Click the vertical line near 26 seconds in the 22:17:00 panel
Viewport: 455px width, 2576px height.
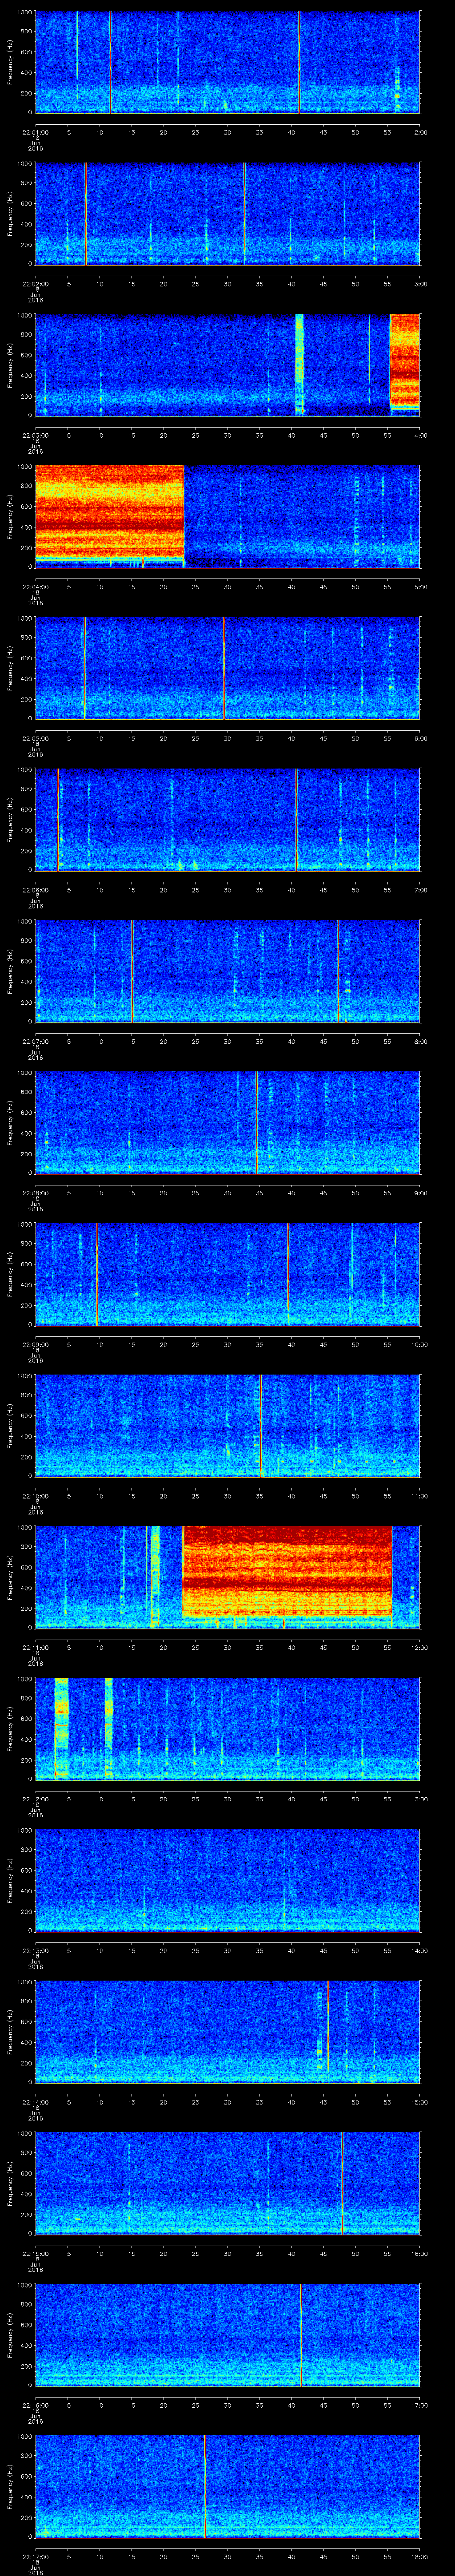[205, 2484]
